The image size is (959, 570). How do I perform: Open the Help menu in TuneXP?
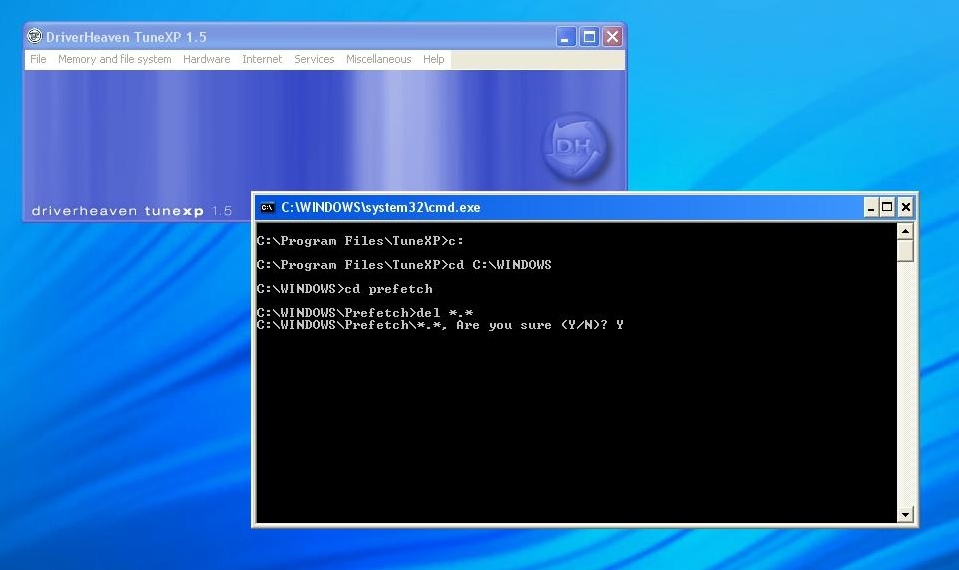433,60
